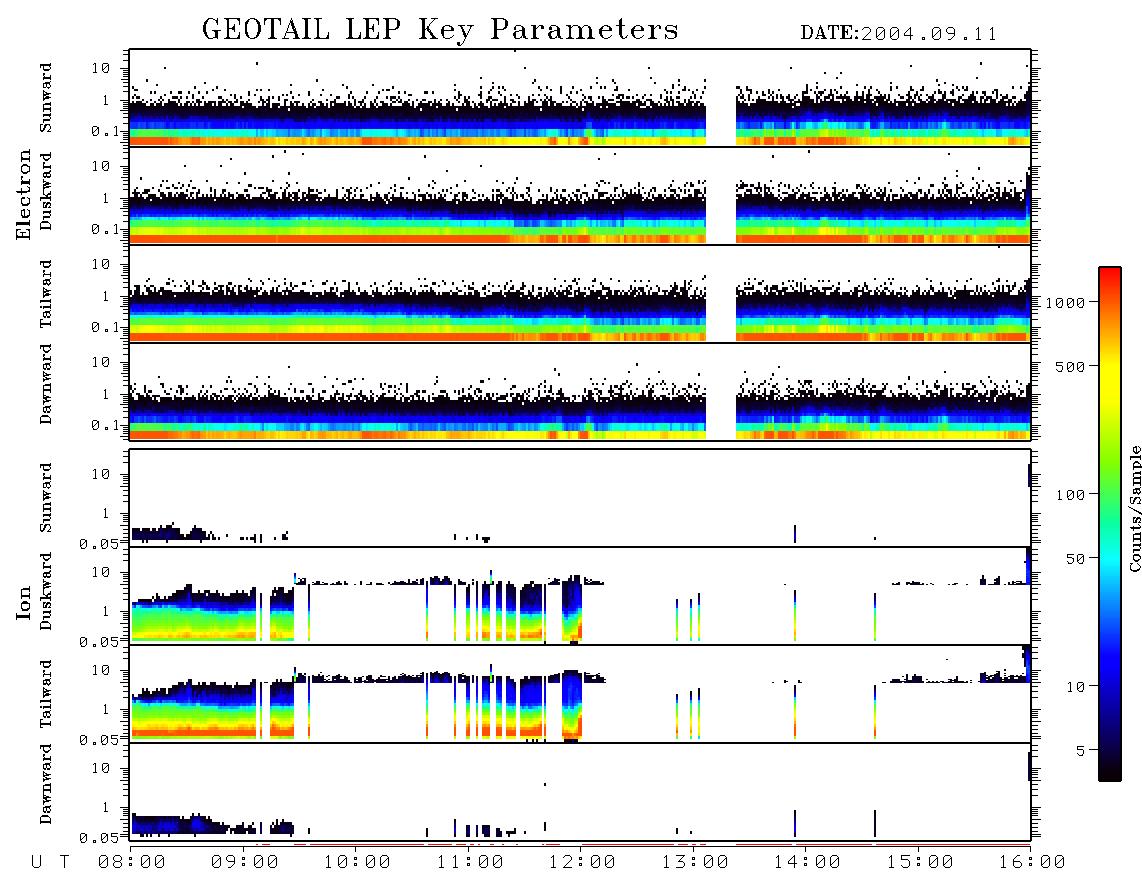Click the 1 tick on Electron Tailward axis

click(x=105, y=296)
